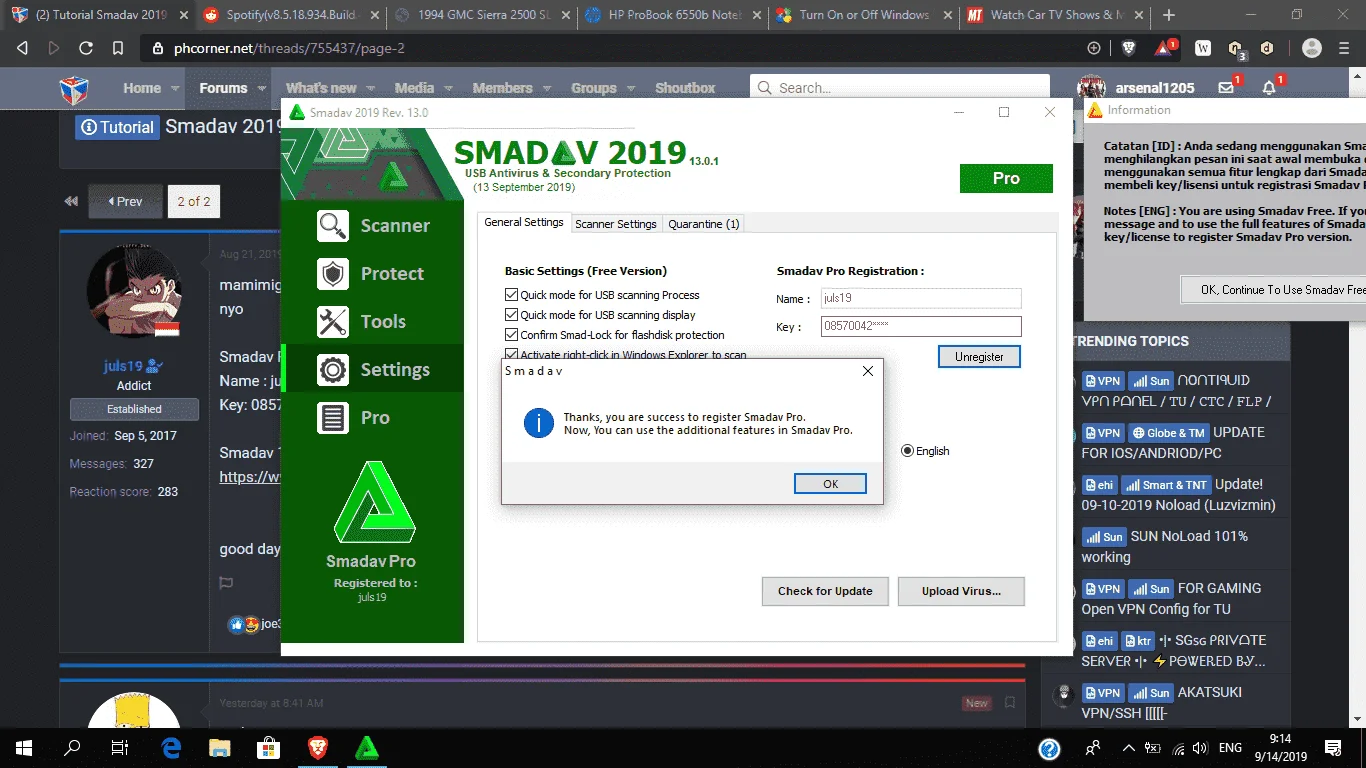1366x768 pixels.
Task: Click Home in the forum navigation bar
Action: pos(142,88)
